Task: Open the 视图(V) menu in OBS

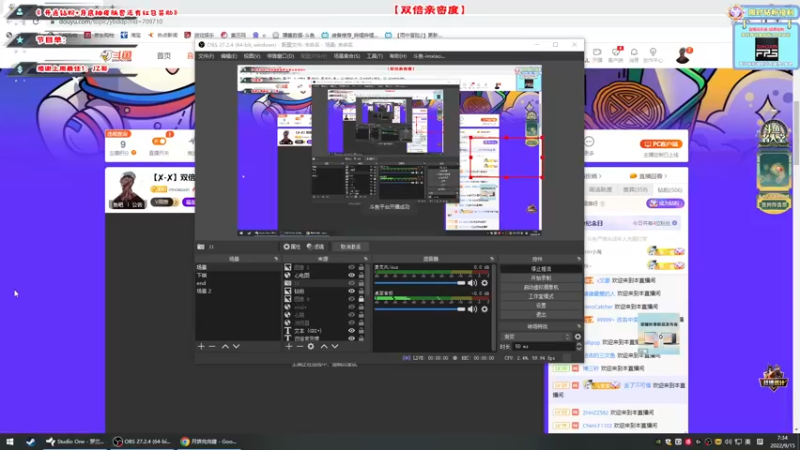Action: pyautogui.click(x=252, y=56)
